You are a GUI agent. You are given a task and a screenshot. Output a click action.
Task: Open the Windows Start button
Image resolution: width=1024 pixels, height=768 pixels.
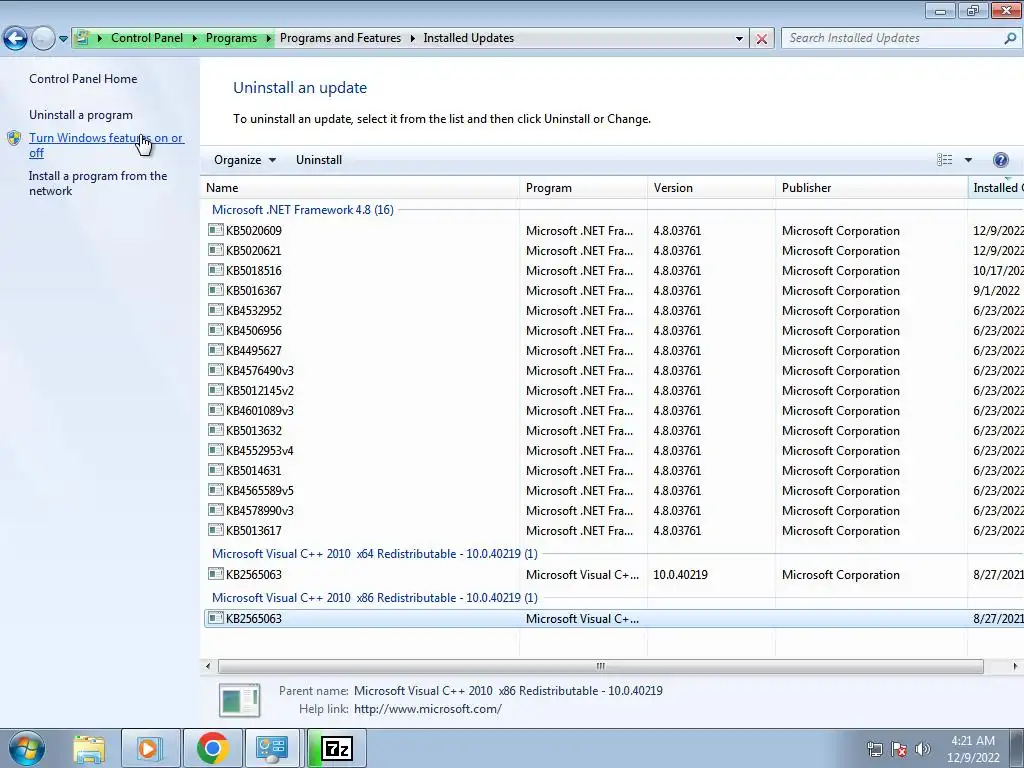click(x=27, y=748)
